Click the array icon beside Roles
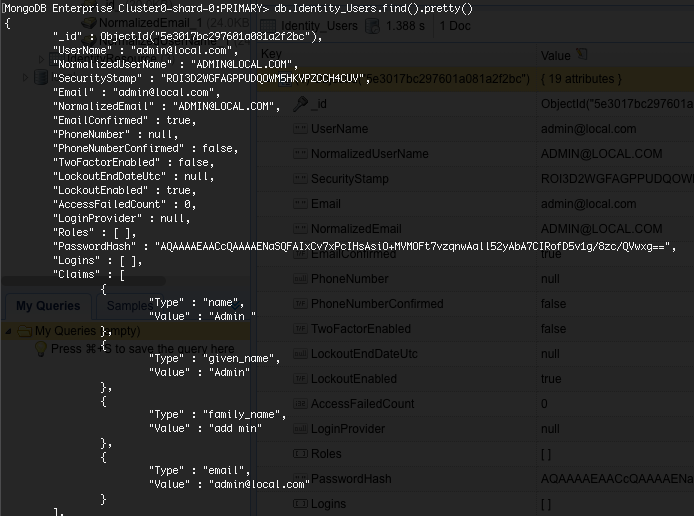The image size is (694, 516). (300, 454)
